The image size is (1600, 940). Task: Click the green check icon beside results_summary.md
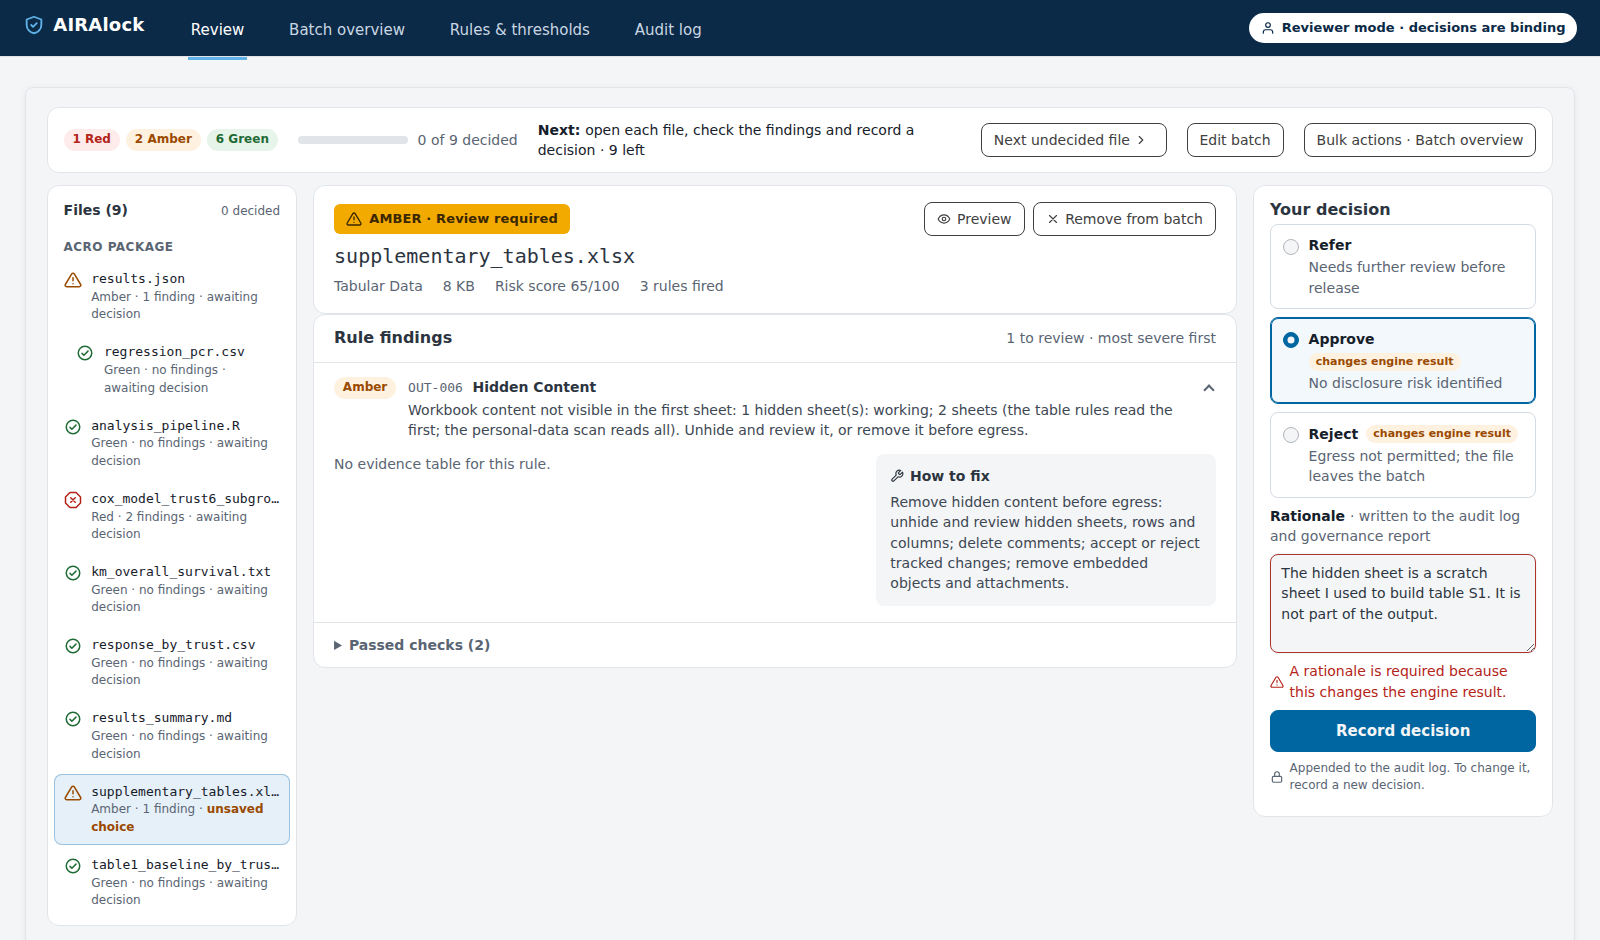73,719
